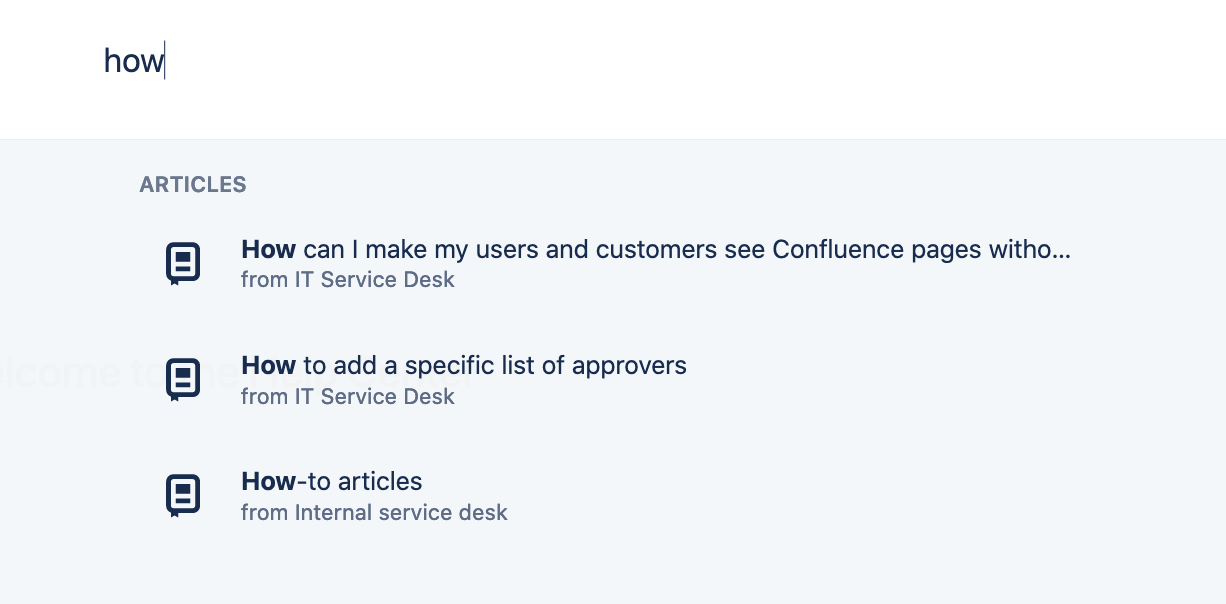Click the article icon beside the Confluence pages result
This screenshot has width=1226, height=604.
pos(182,264)
